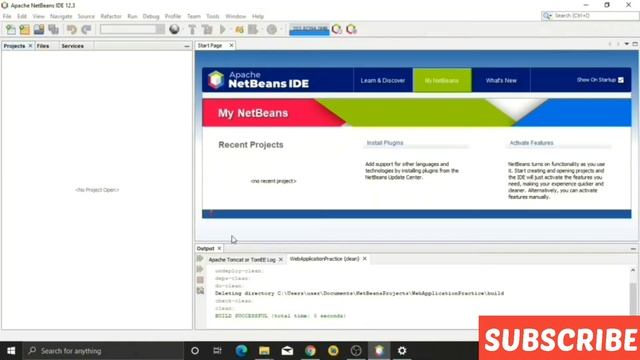The image size is (640, 360).
Task: Open the Source menu
Action: click(x=86, y=16)
